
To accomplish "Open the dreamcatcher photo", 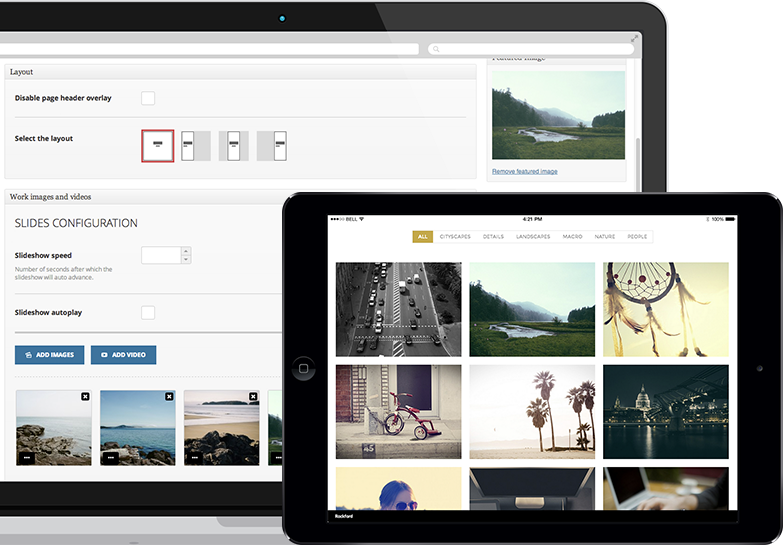I will tap(666, 309).
